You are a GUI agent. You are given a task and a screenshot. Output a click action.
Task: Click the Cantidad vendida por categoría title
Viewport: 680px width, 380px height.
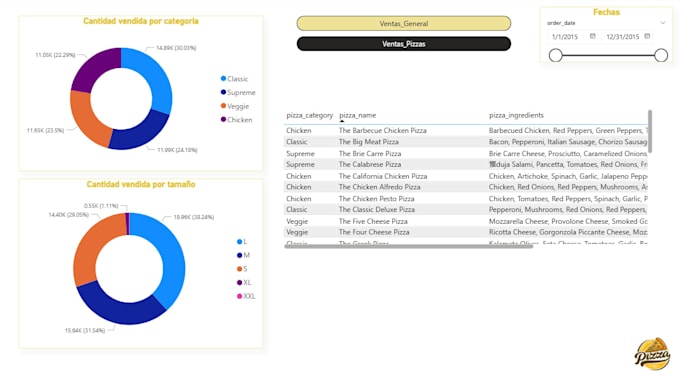(x=141, y=21)
